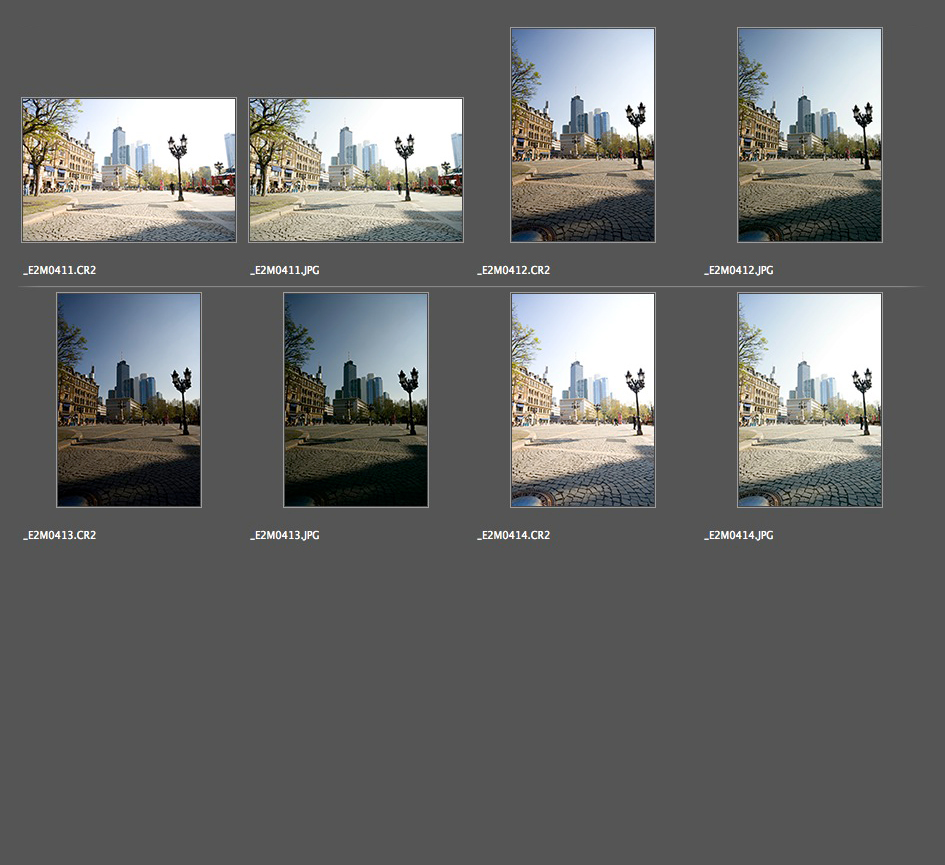The height and width of the screenshot is (865, 945).
Task: Click the _E2M0411.CR2 filename label
Action: 60,271
